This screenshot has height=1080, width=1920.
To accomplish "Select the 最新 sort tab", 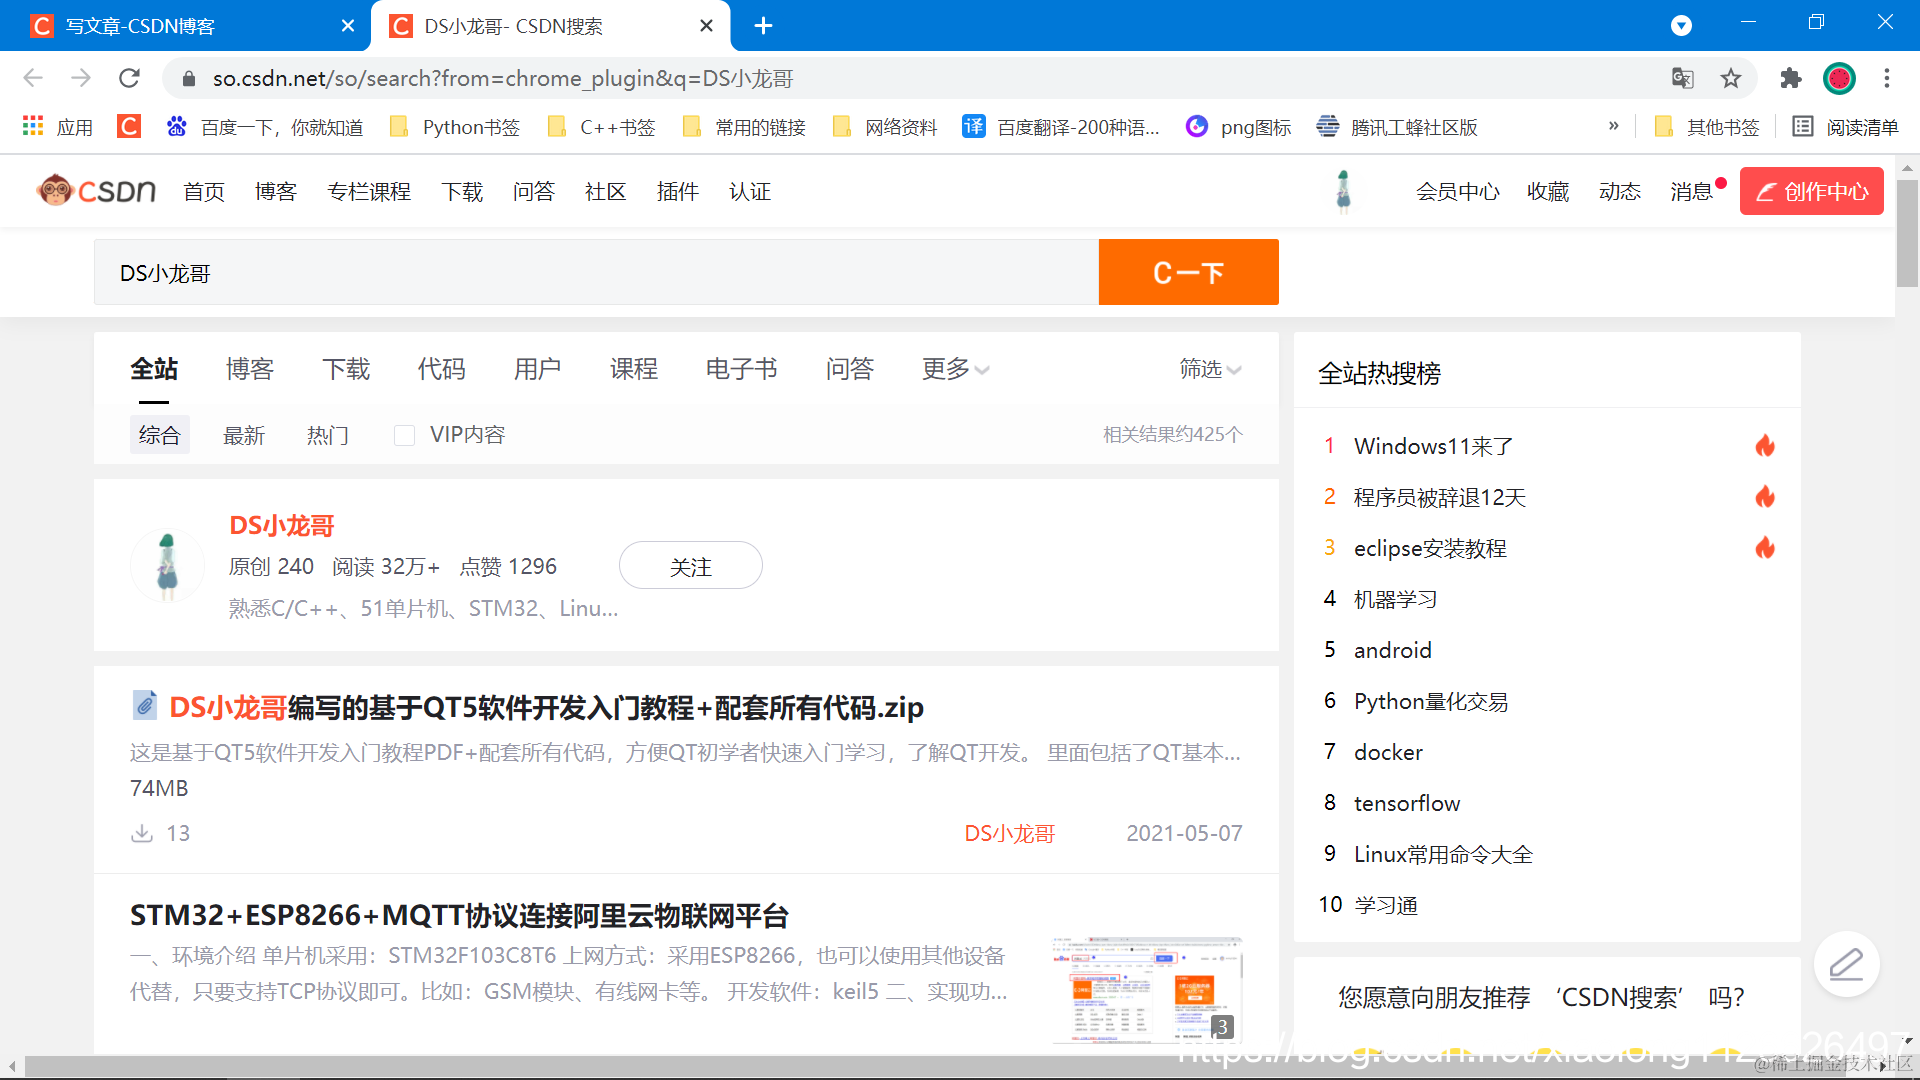I will [x=243, y=435].
